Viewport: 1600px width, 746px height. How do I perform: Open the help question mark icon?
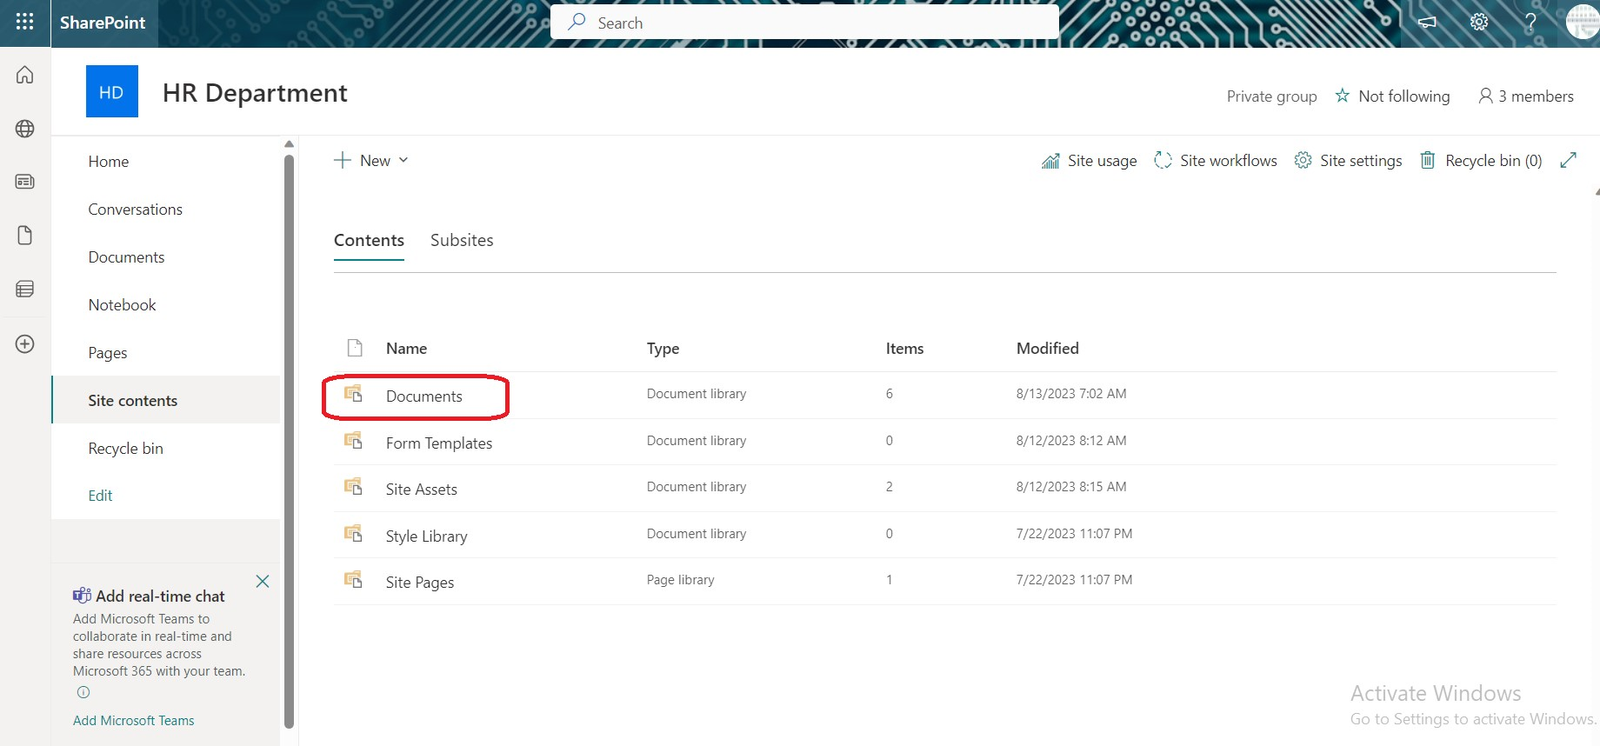1530,22
